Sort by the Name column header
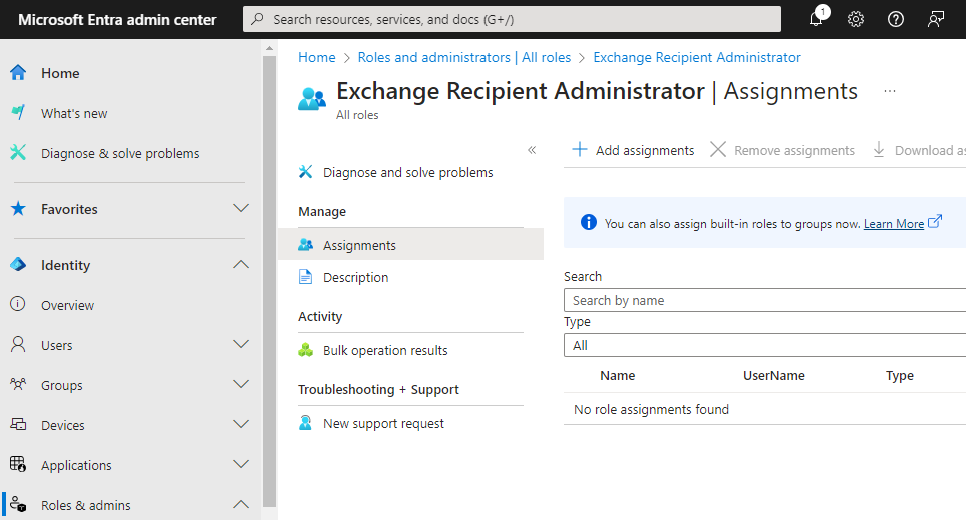 coord(617,375)
